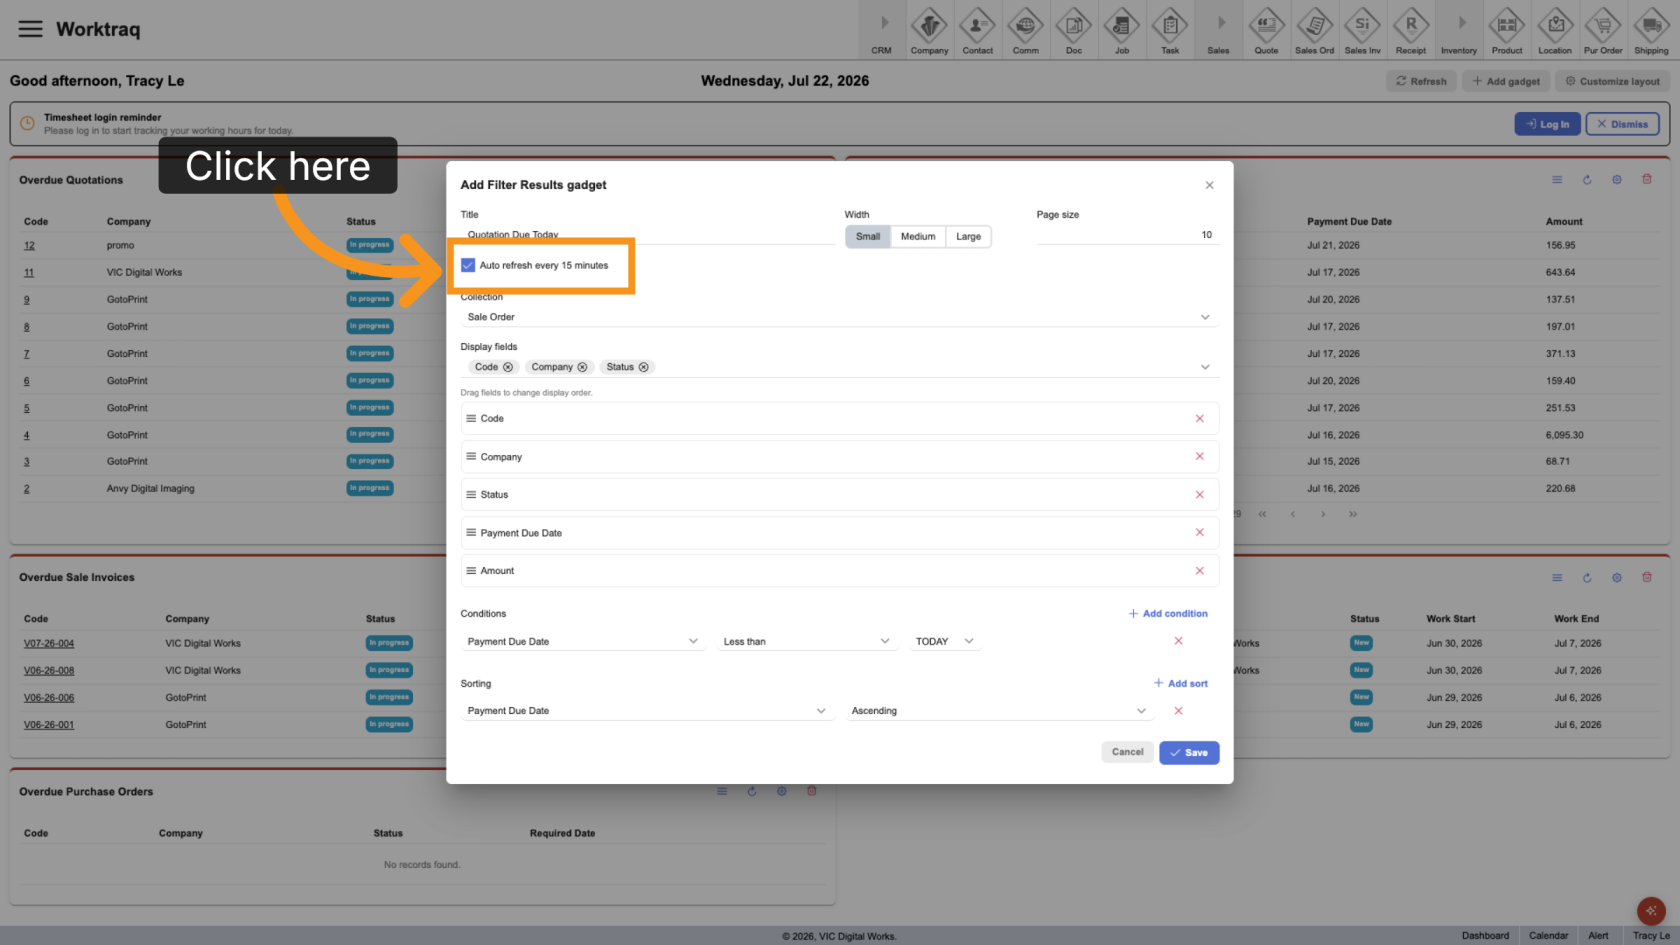Remove the Amount row from display order
The width and height of the screenshot is (1680, 945).
click(1199, 570)
